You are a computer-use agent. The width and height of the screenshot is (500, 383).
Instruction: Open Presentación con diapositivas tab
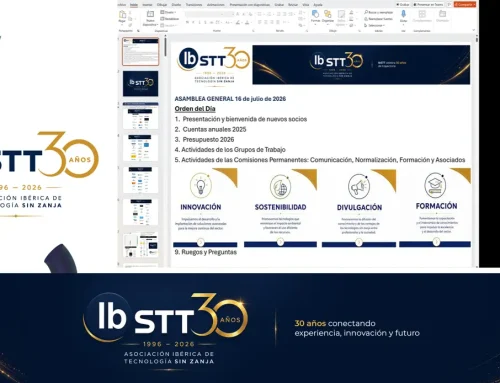click(x=250, y=5)
